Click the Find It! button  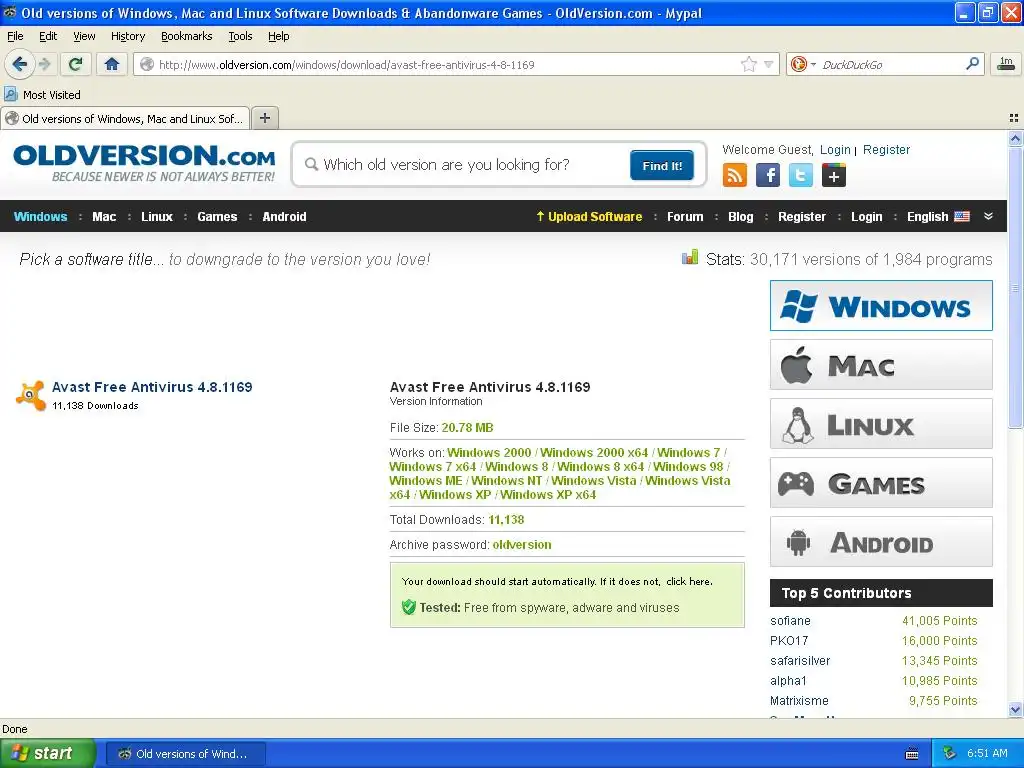662,165
